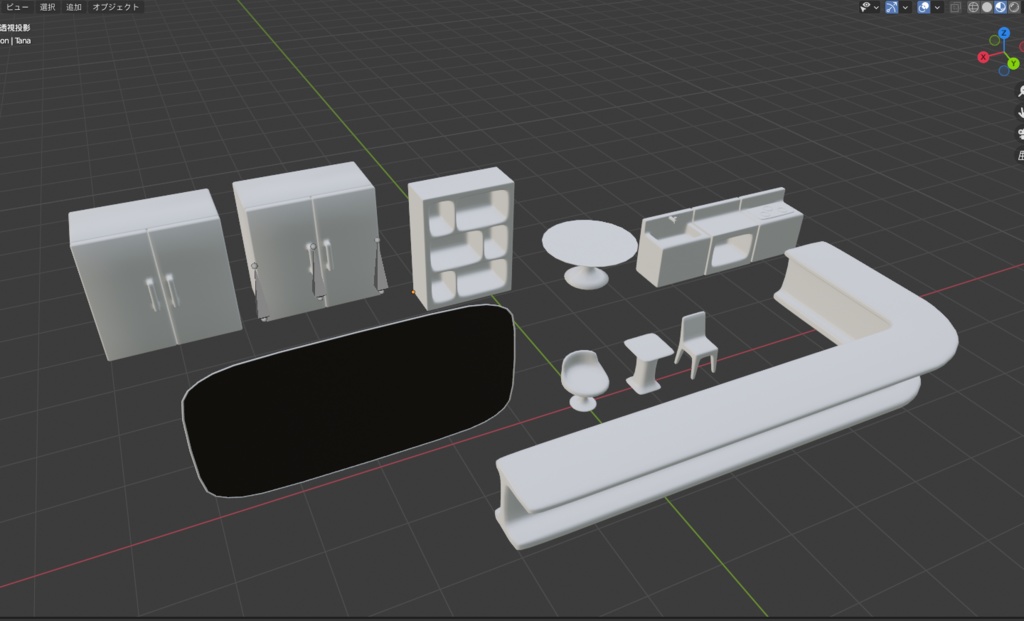Expand the gizmo options dropdown arrow
The image size is (1024, 621).
(x=905, y=7)
